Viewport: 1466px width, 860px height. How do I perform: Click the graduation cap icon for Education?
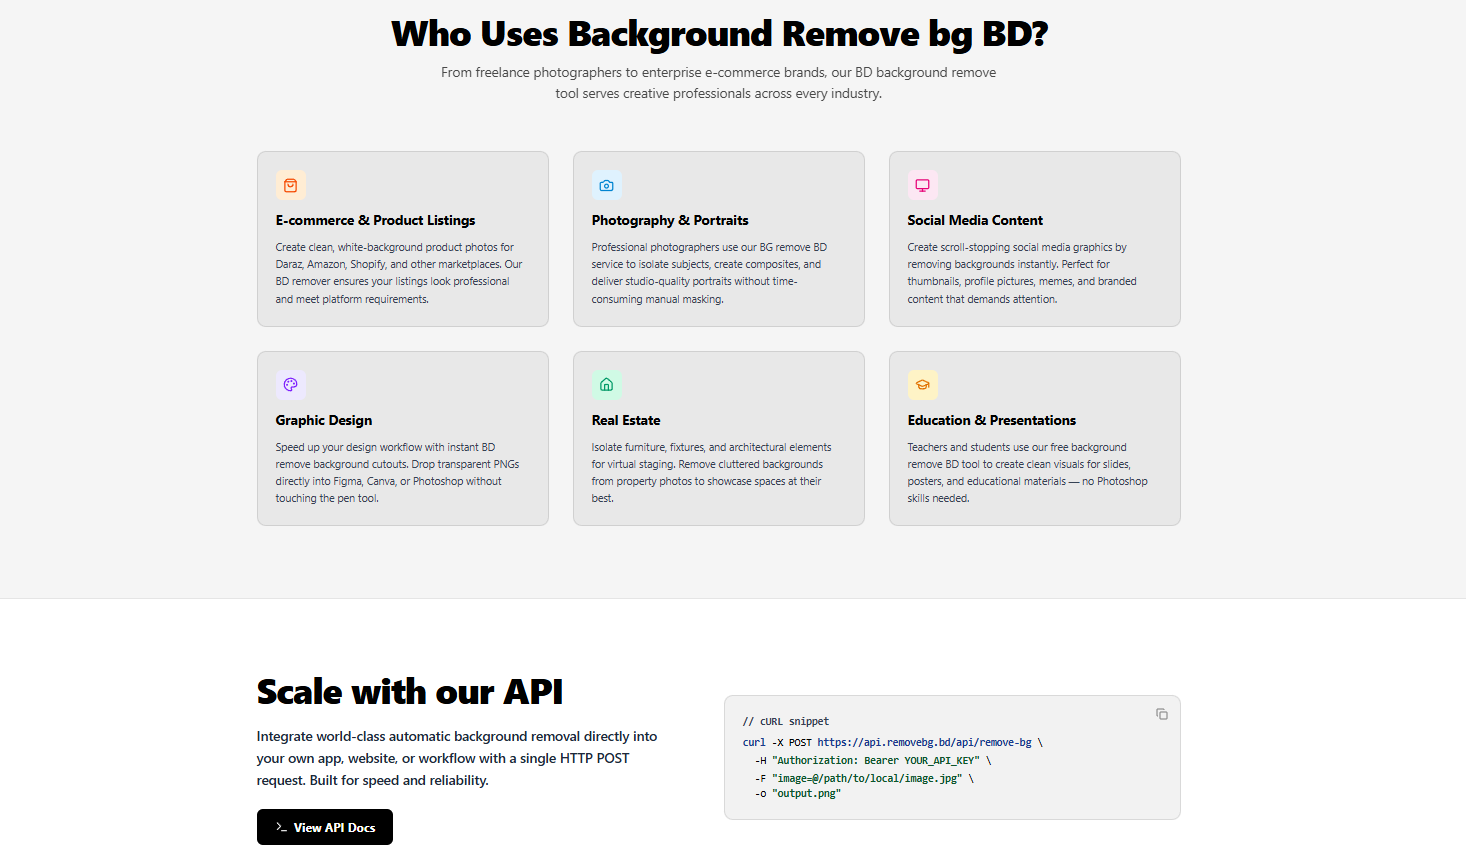tap(922, 385)
